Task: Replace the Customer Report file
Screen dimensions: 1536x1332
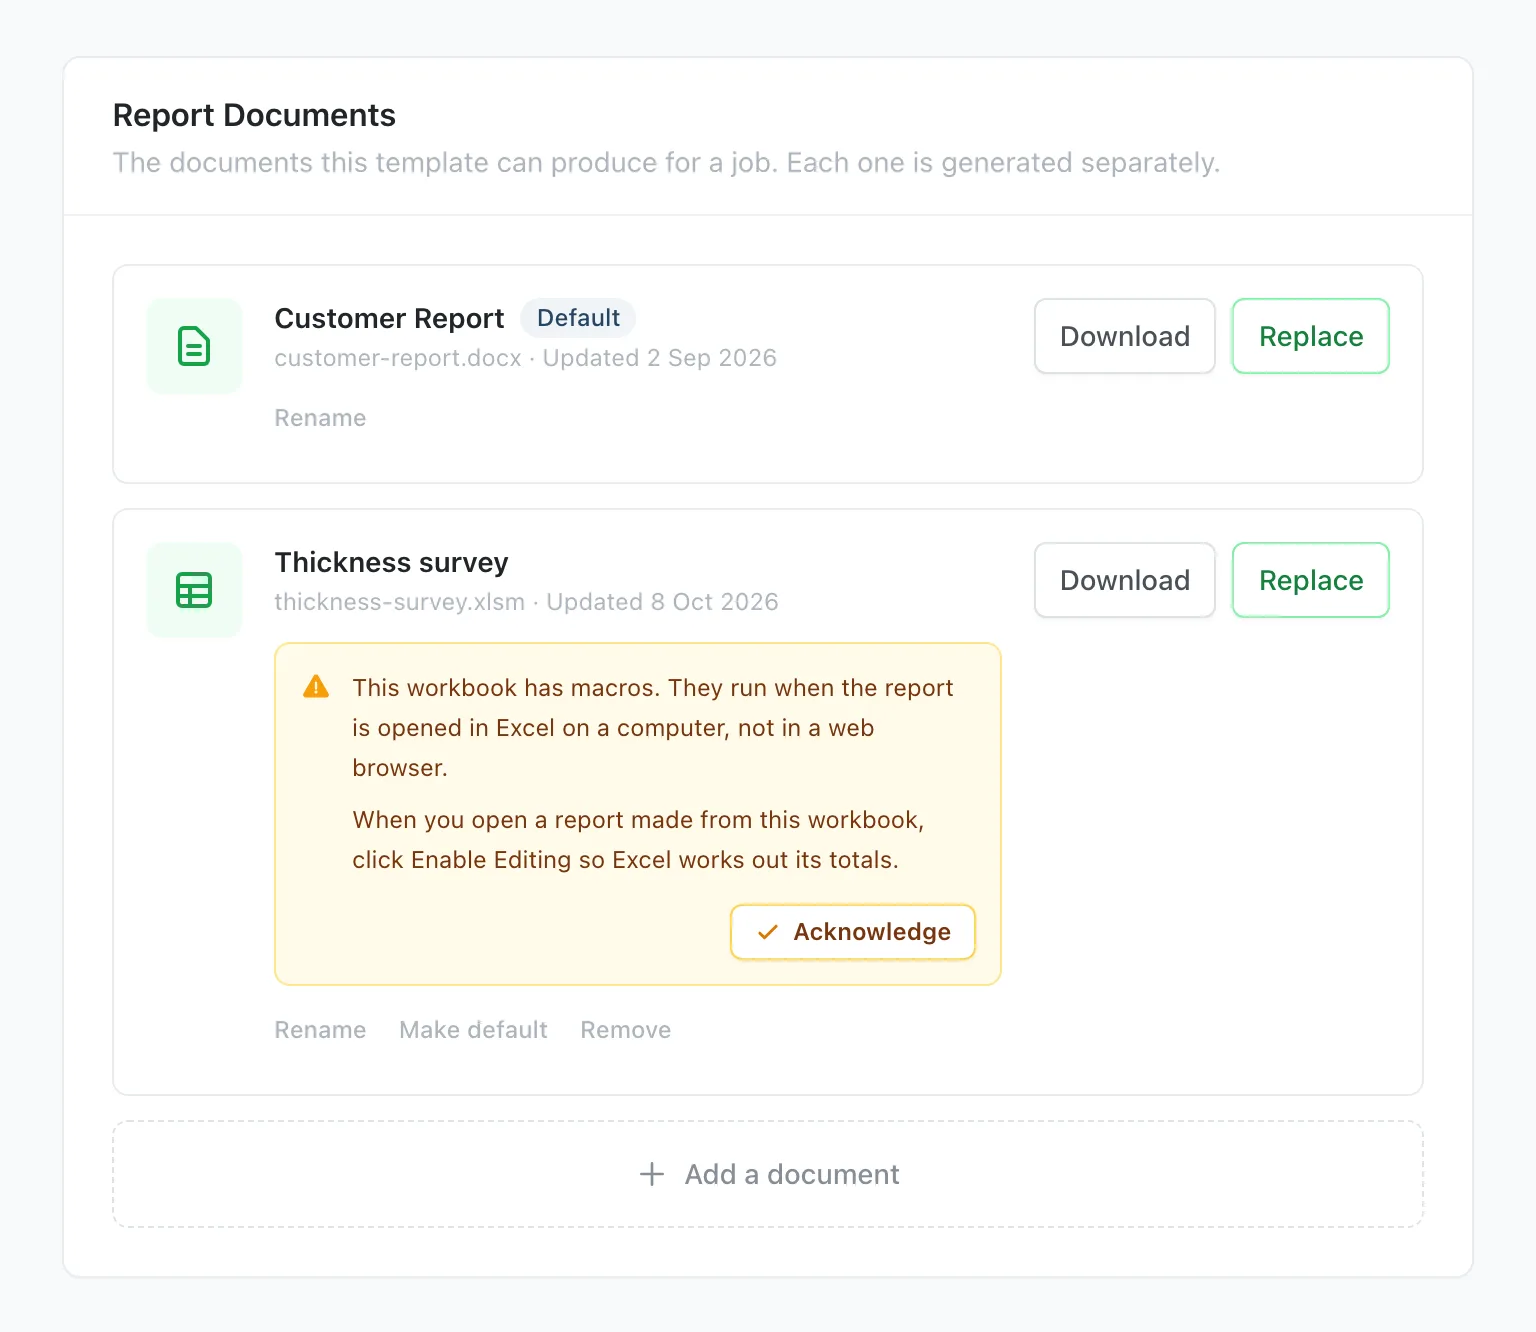Action: 1311,336
